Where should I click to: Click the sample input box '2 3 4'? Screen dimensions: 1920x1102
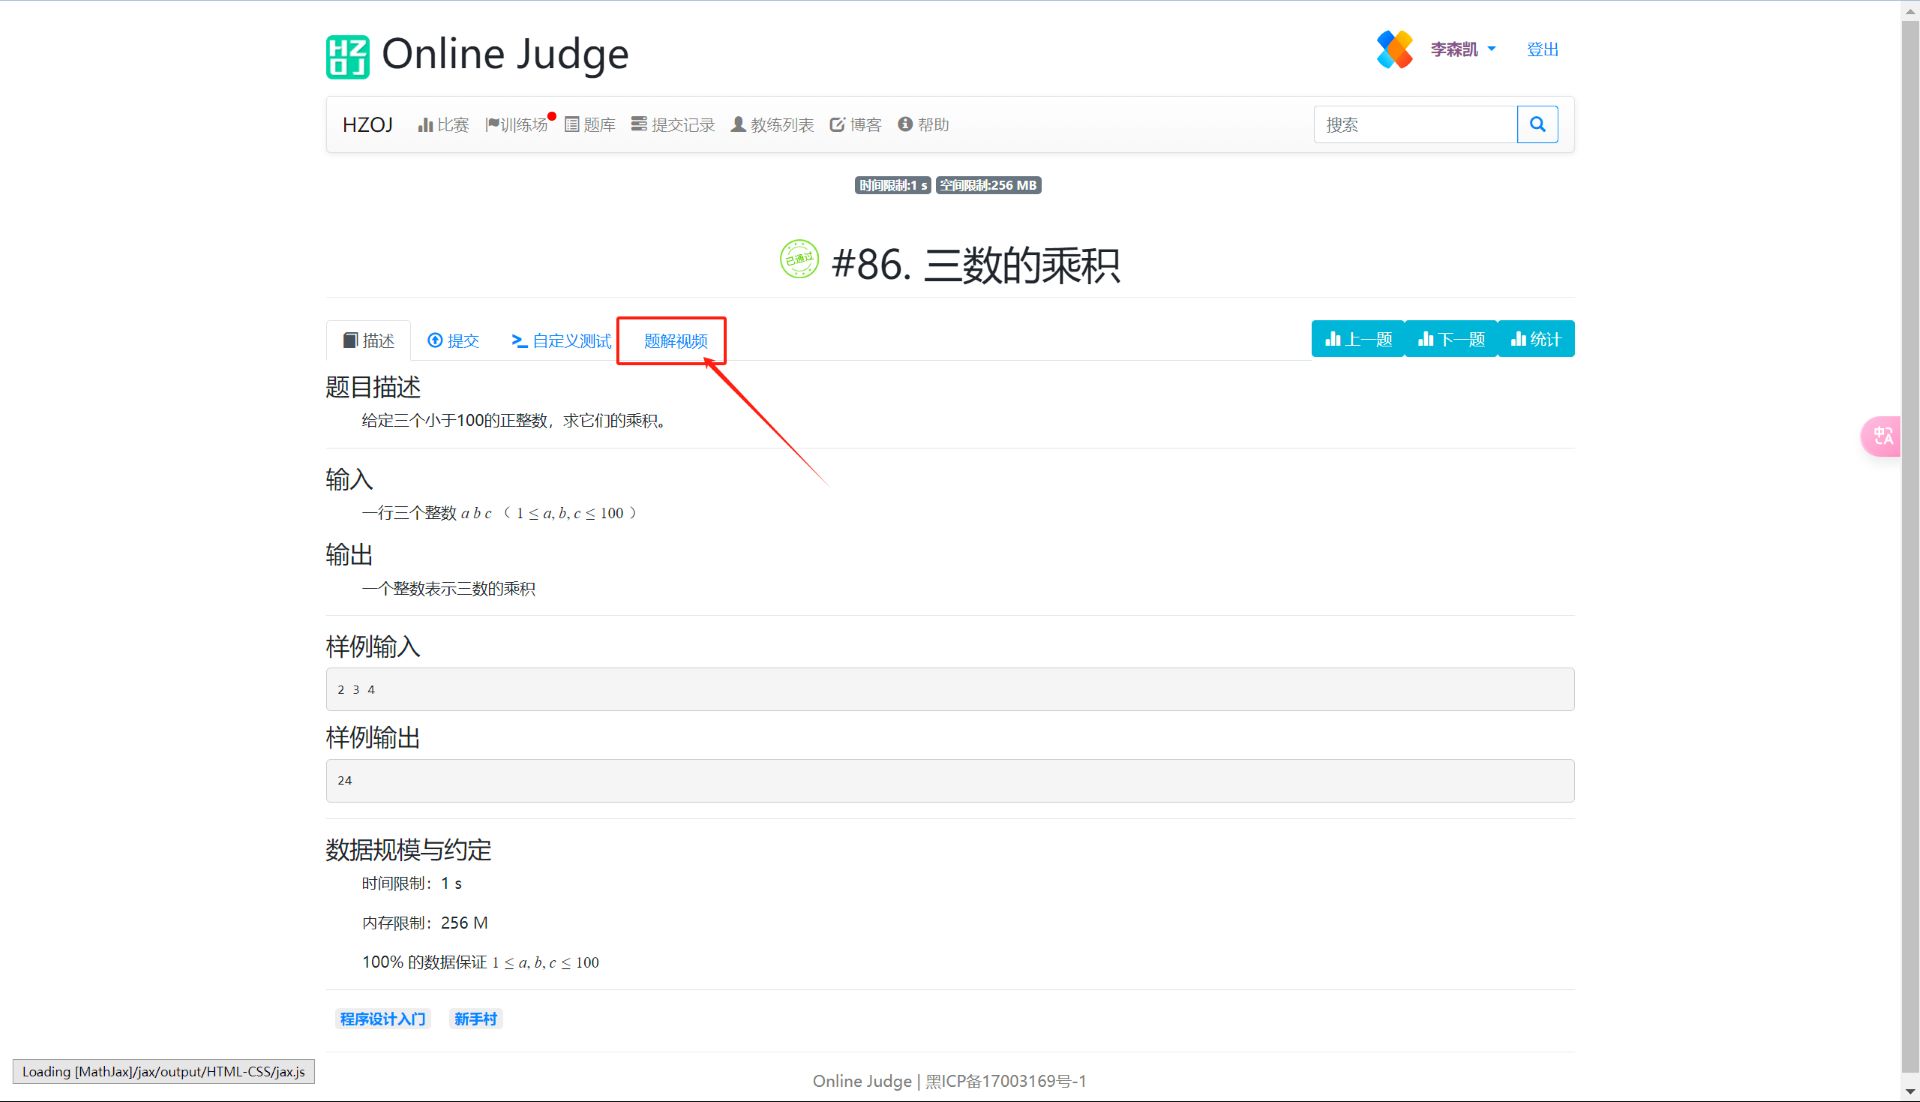click(x=950, y=690)
